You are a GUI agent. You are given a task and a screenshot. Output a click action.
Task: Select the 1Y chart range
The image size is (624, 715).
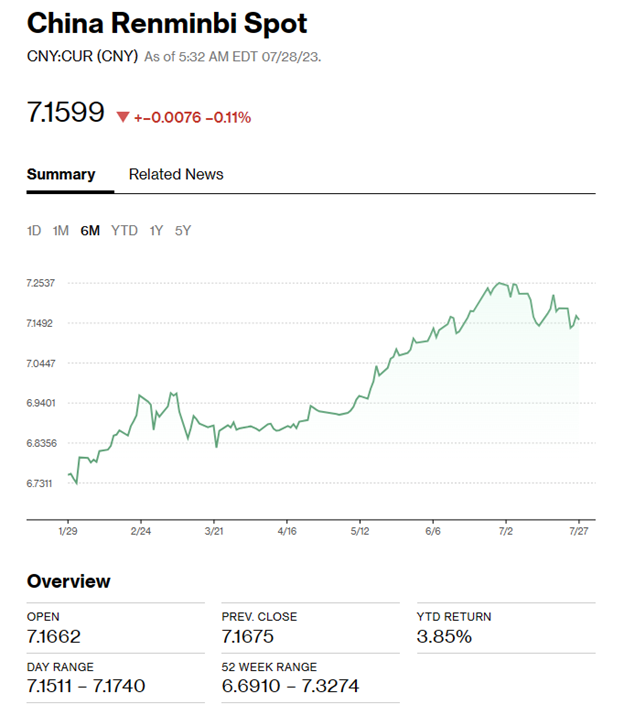[x=156, y=231]
